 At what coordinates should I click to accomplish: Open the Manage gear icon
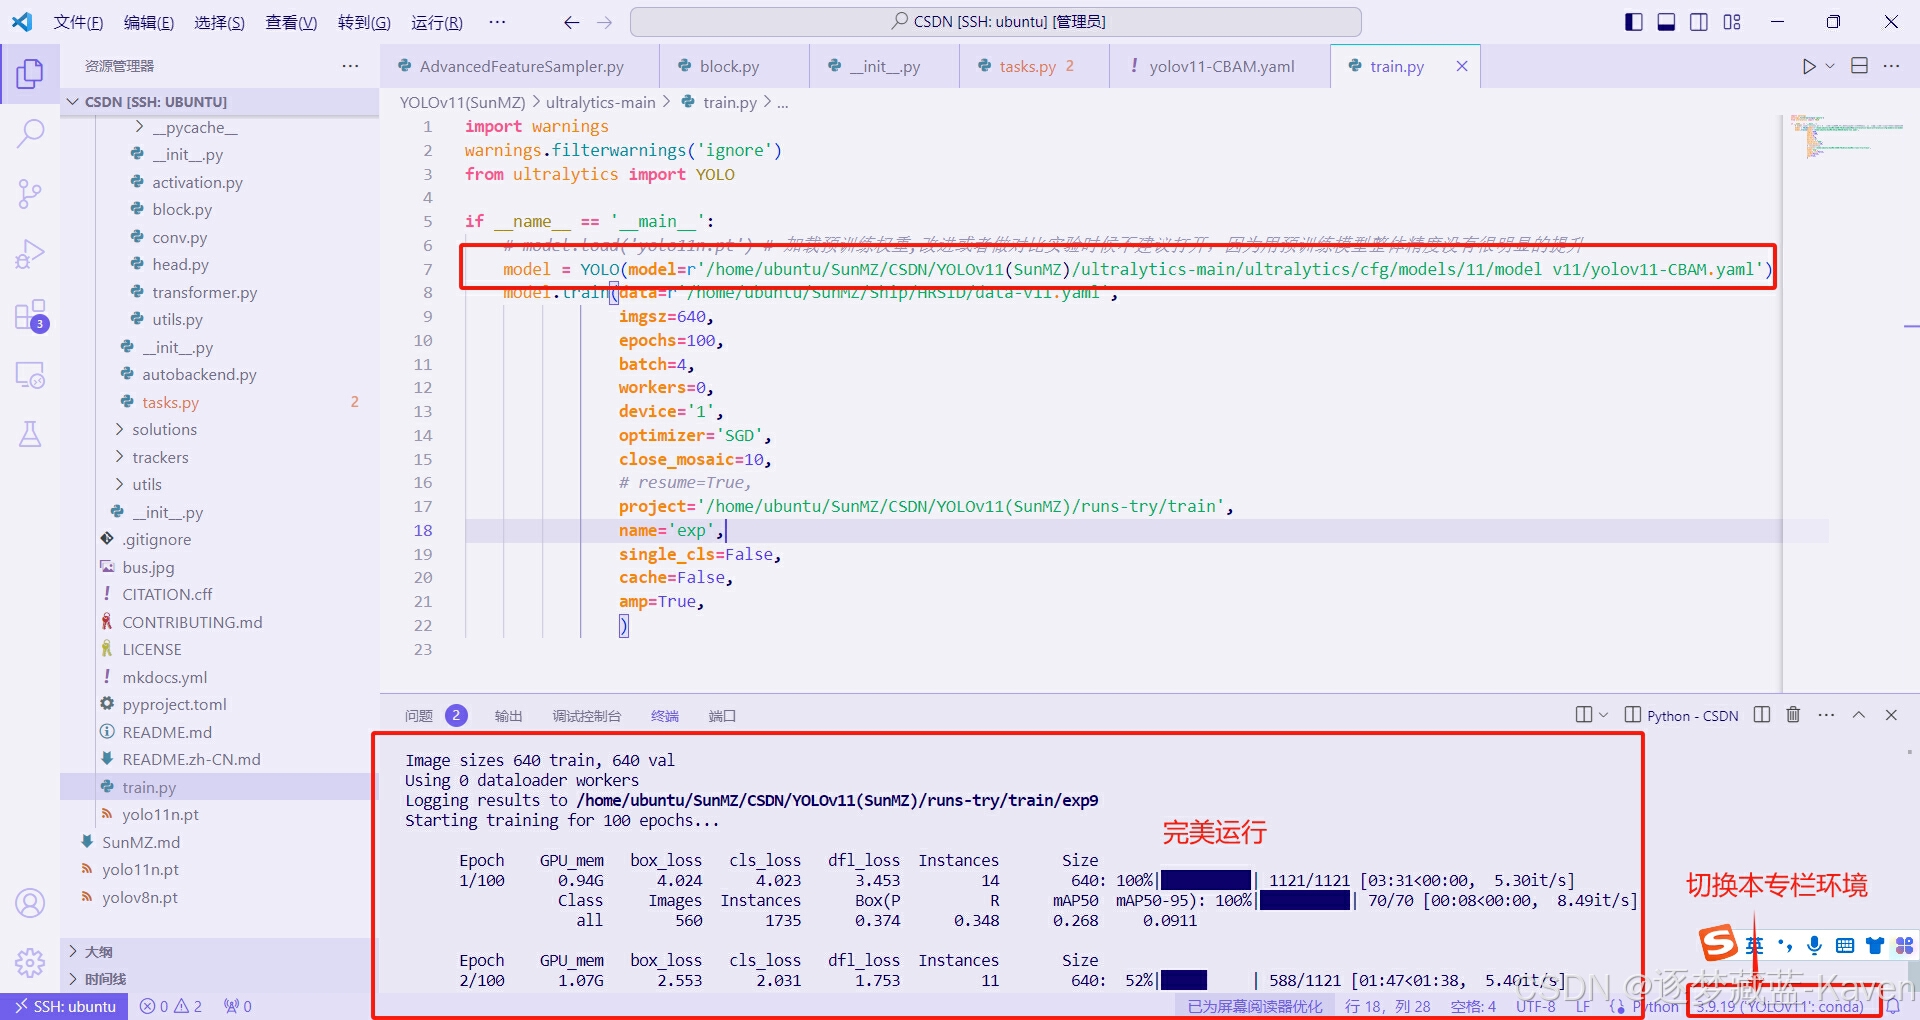click(x=30, y=963)
